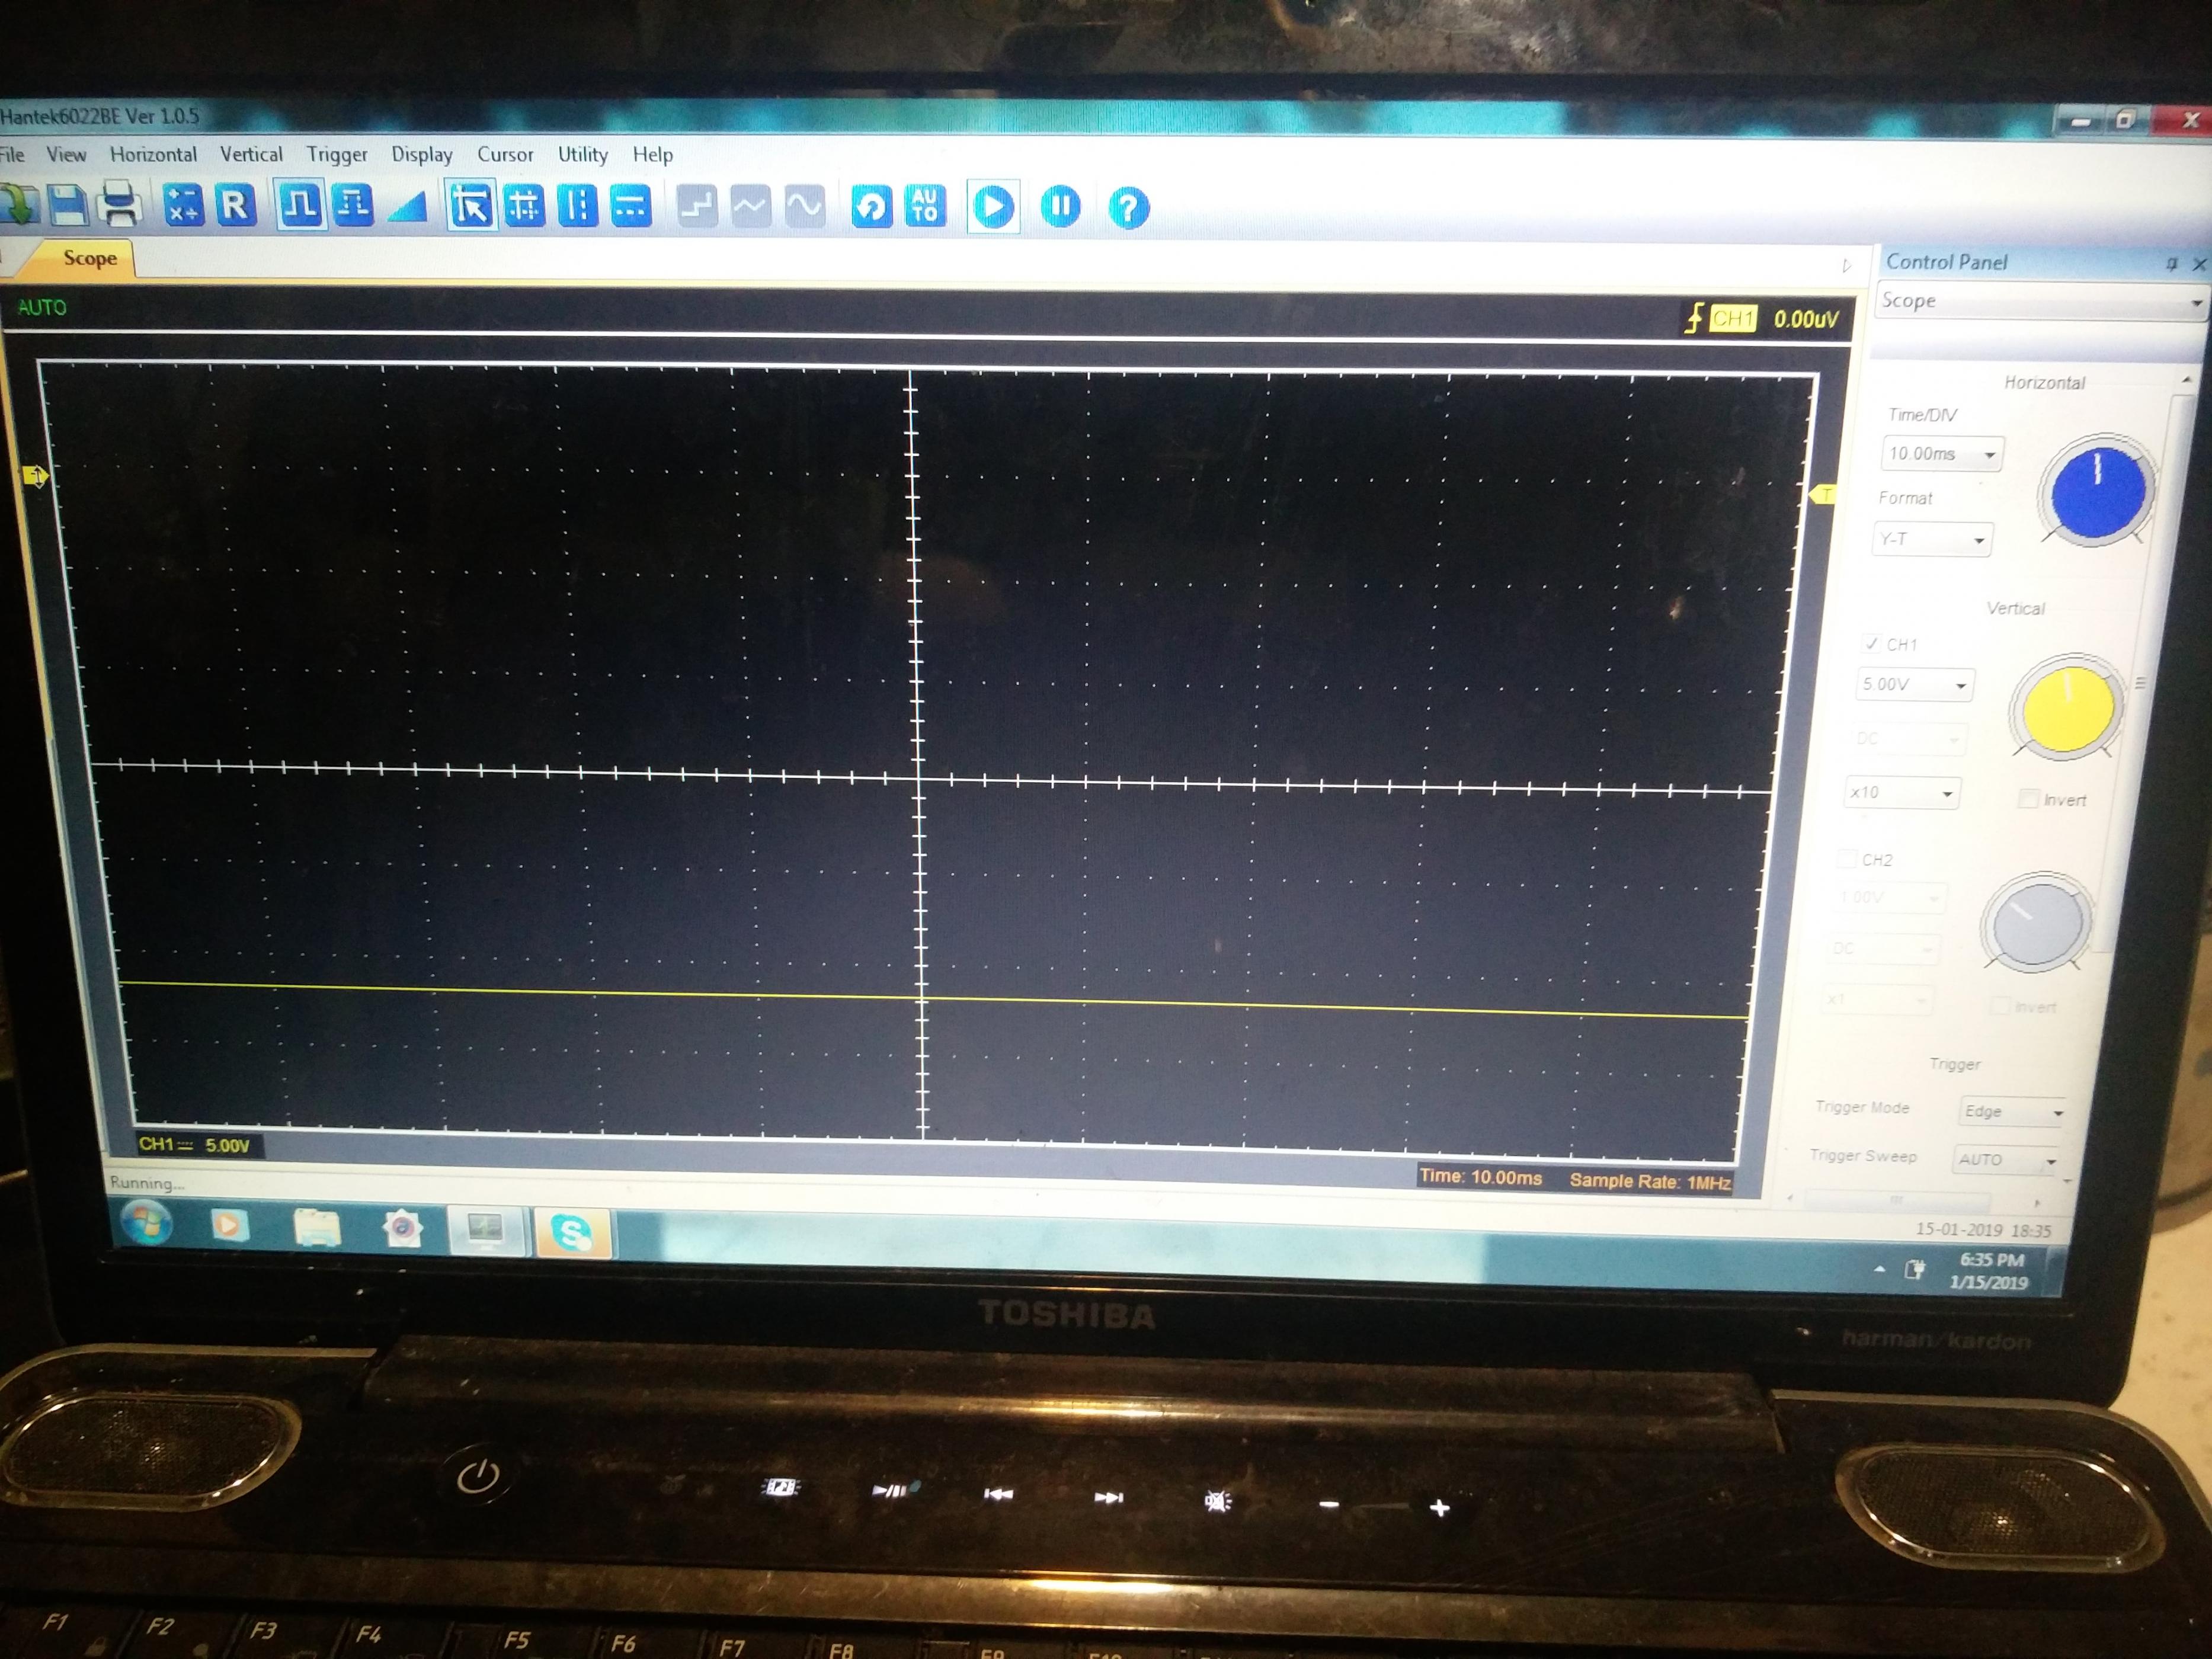This screenshot has height=1659, width=2212.
Task: Click the greyed zigzag line waveform icon
Action: click(x=751, y=207)
